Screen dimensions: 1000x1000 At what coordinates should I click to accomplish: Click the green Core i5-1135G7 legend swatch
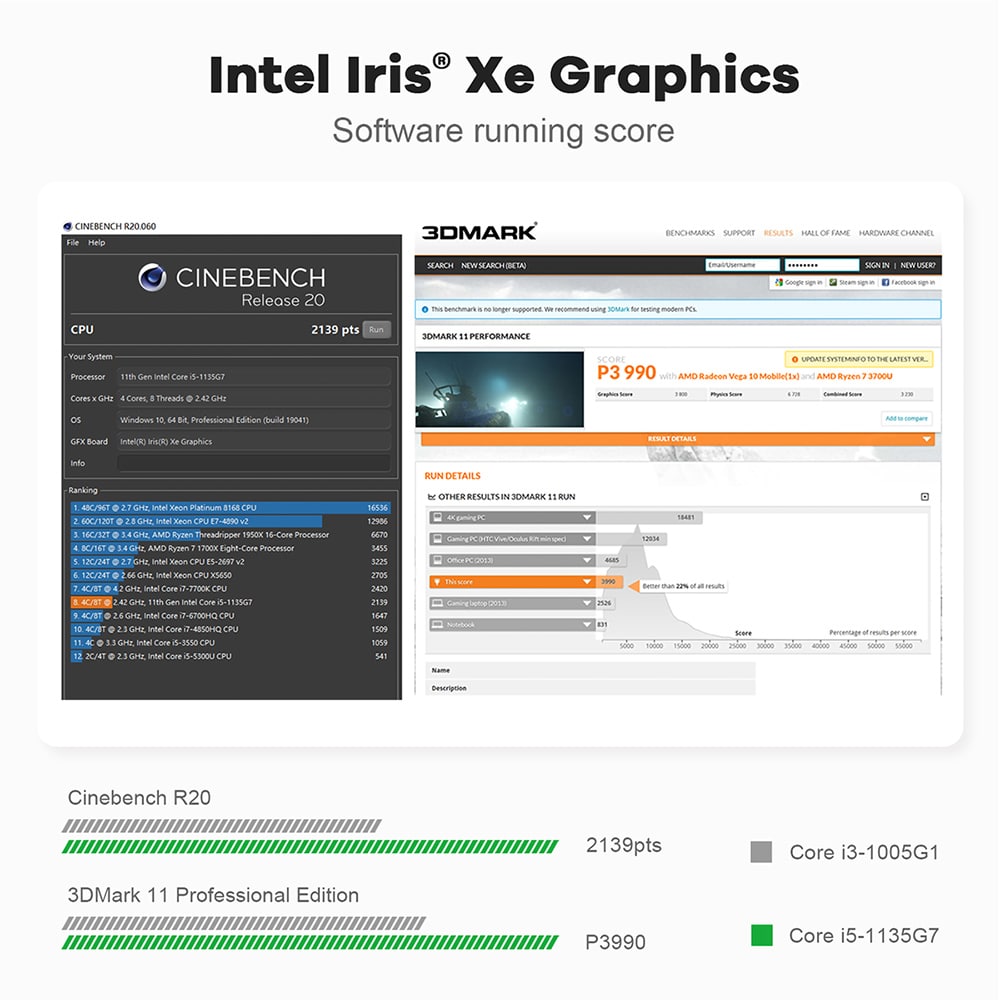[762, 936]
